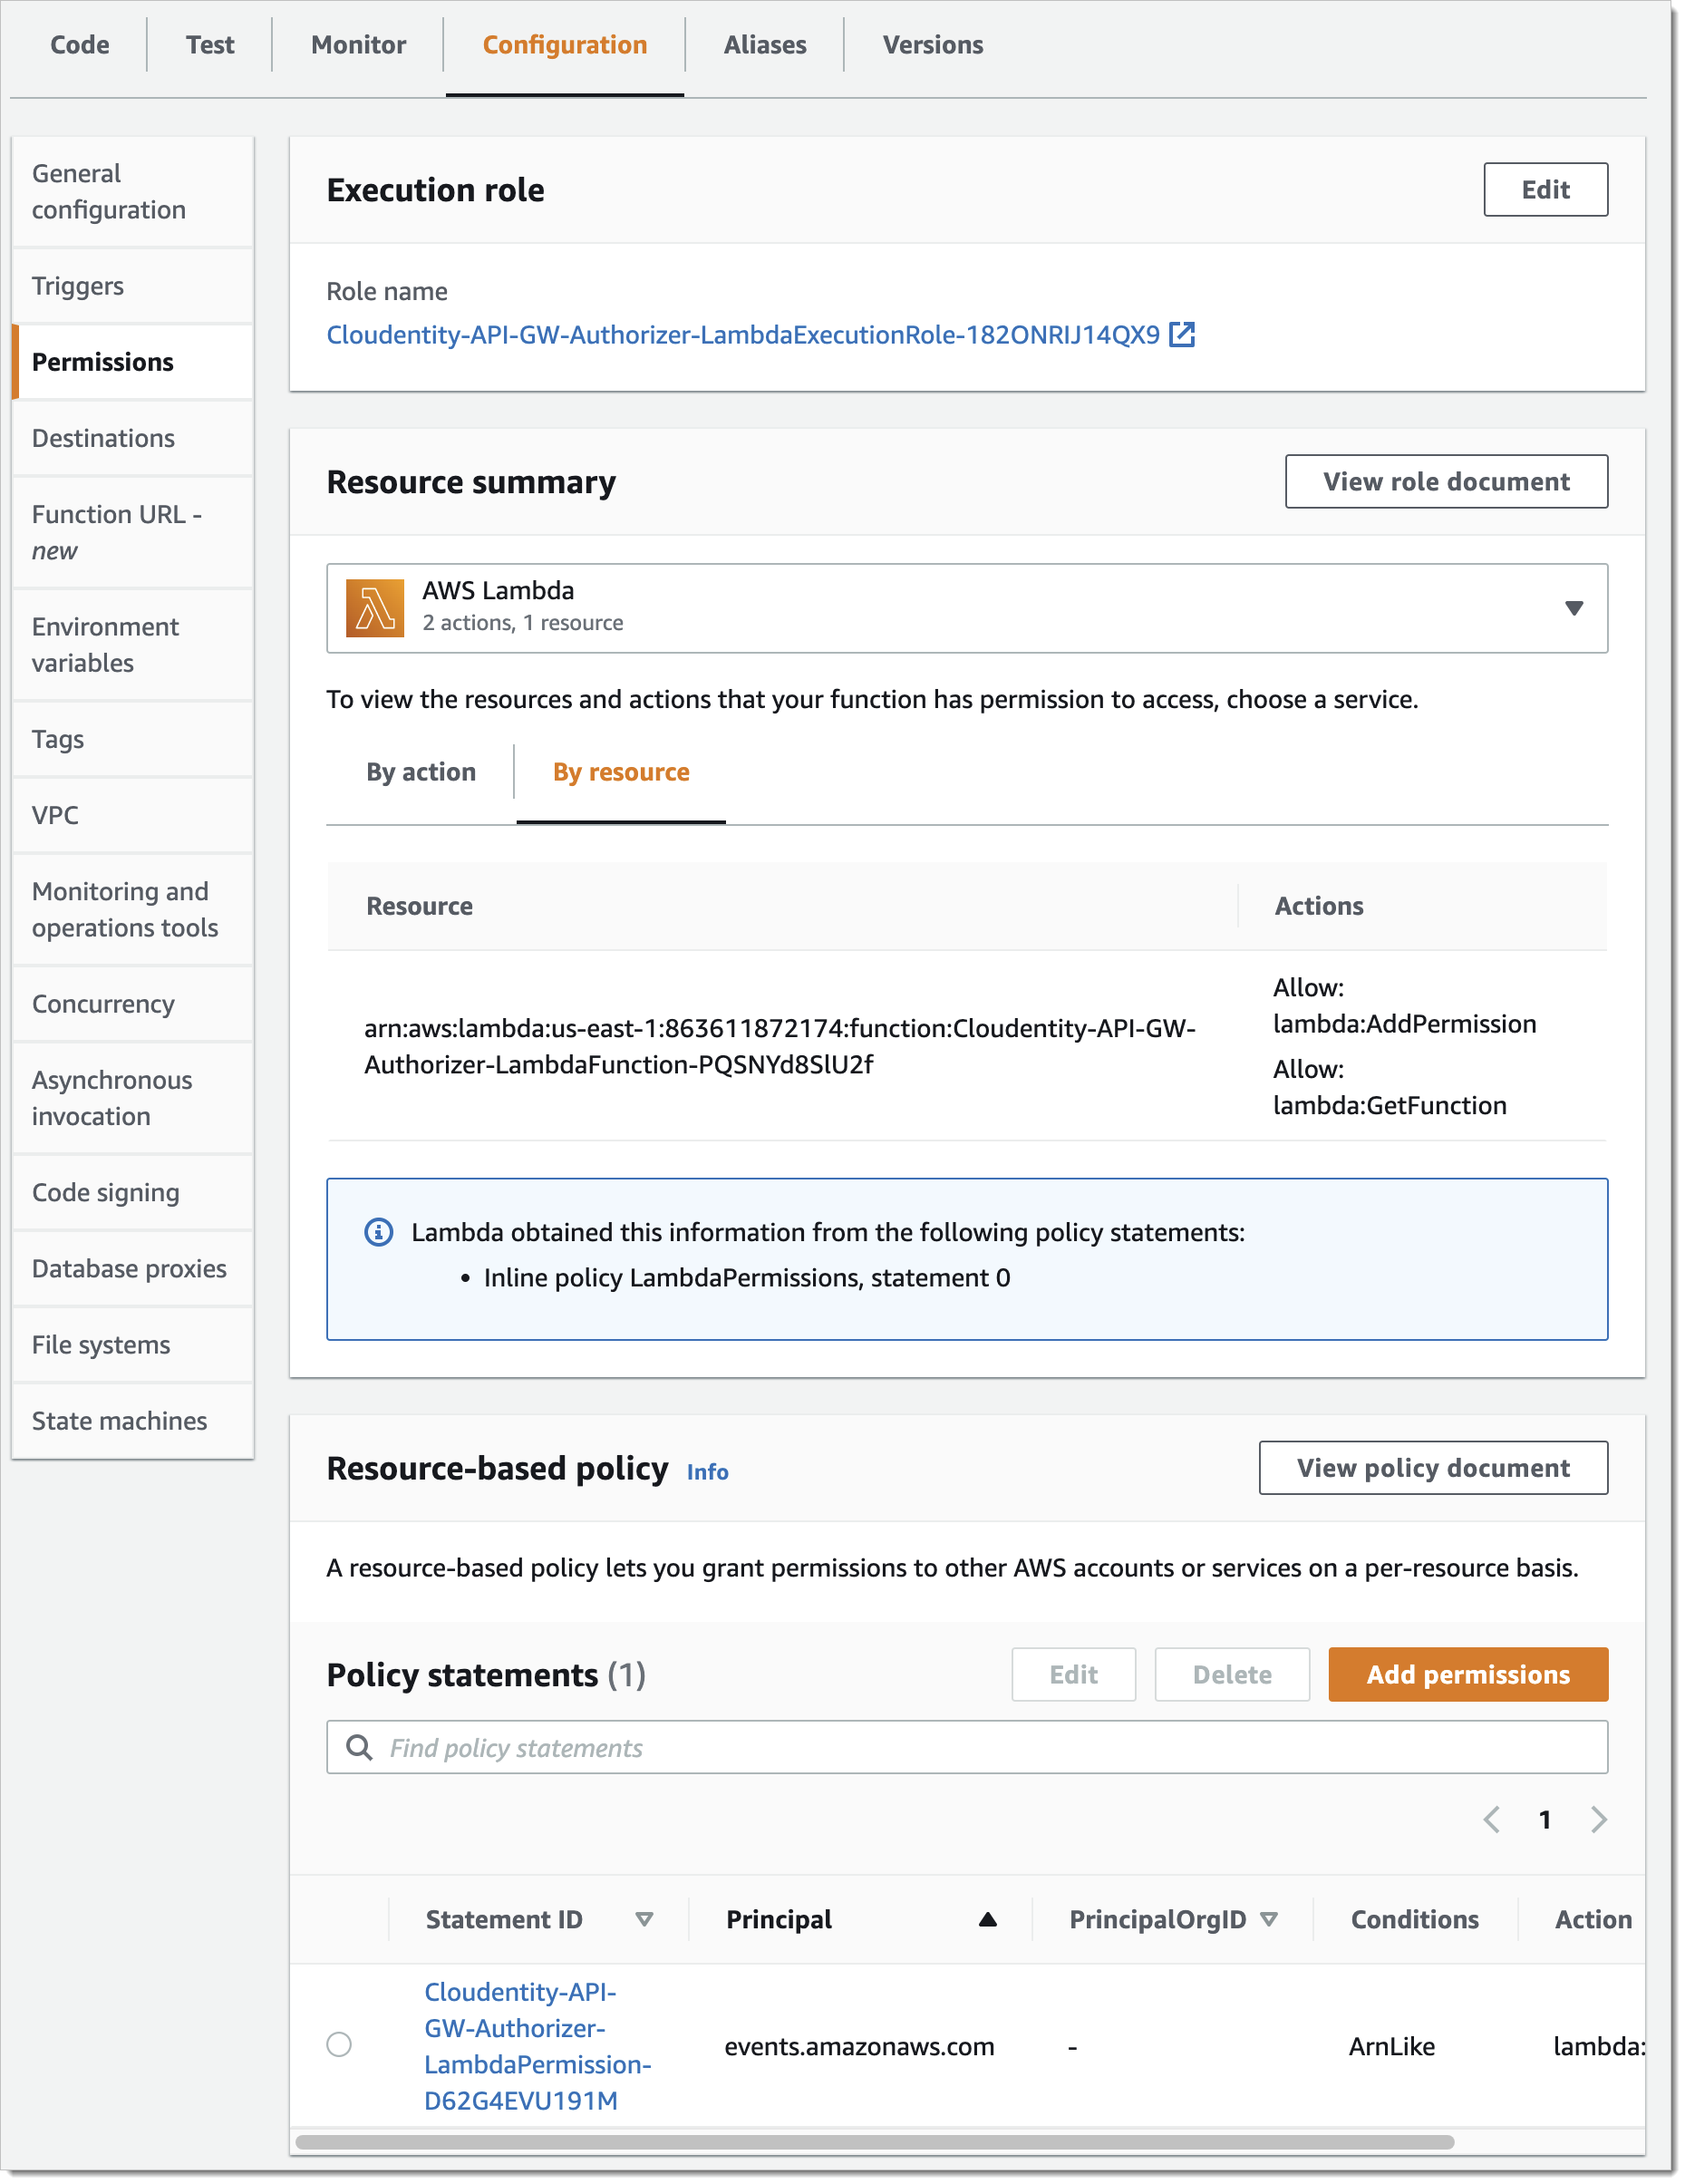Click Delete button in Policy statements
The width and height of the screenshot is (1685, 2184).
click(1232, 1674)
